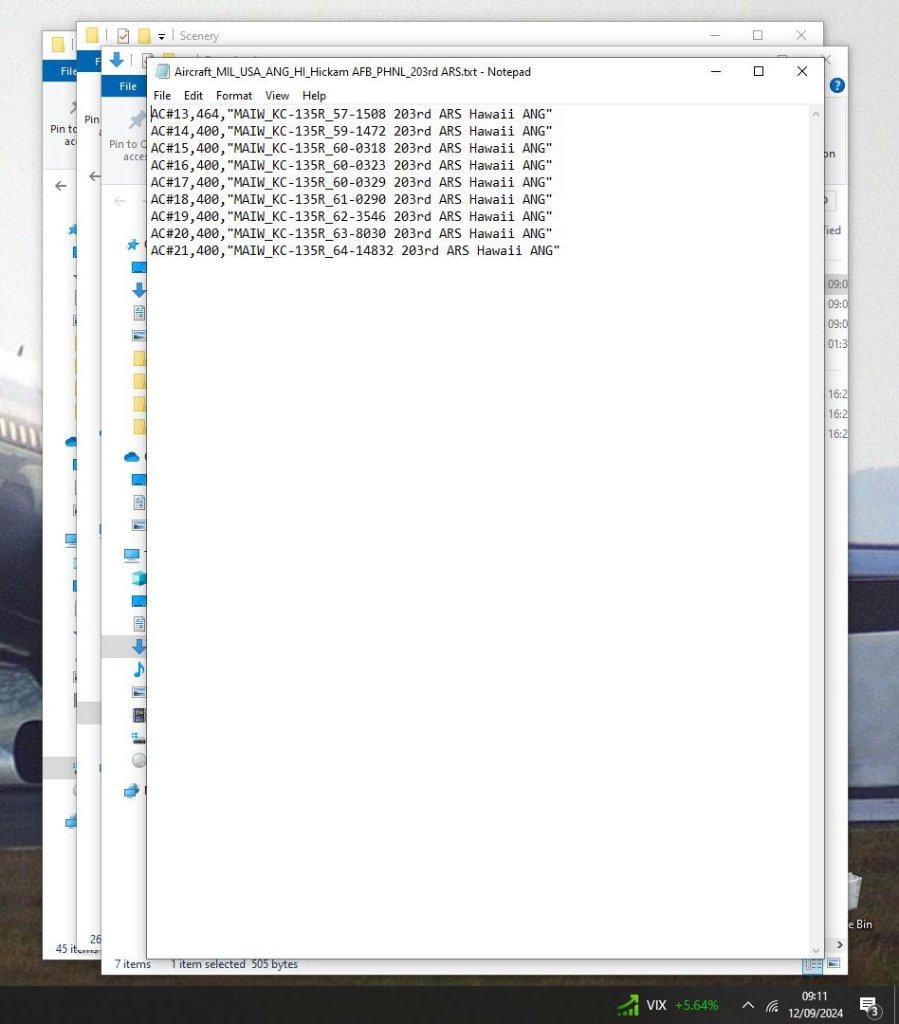Click the Explorer horizontal scrollbar right arrow
This screenshot has width=899, height=1024.
point(840,944)
